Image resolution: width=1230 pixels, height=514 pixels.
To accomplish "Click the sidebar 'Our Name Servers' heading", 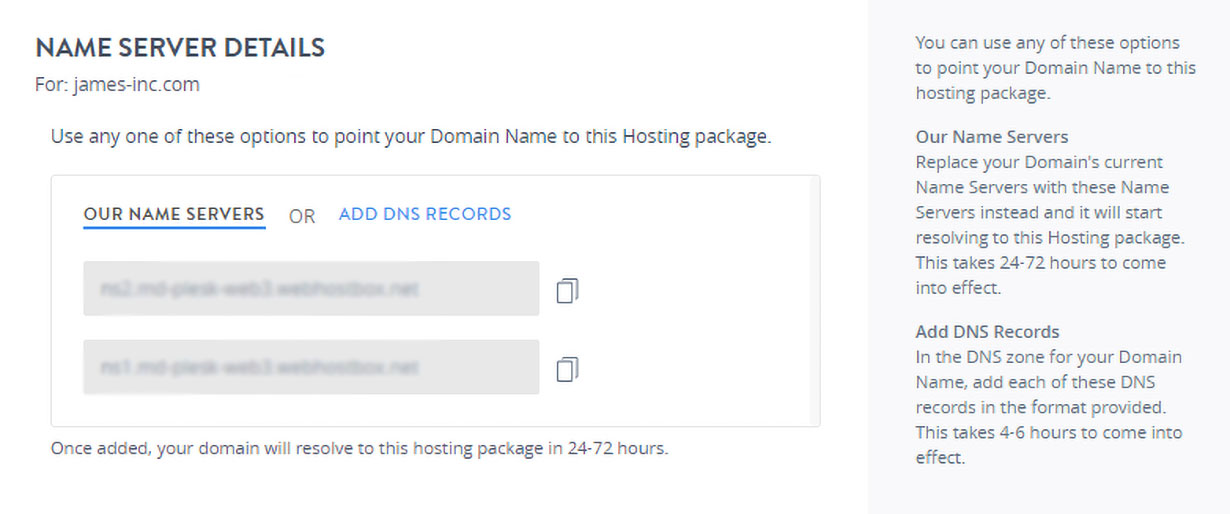I will [992, 137].
